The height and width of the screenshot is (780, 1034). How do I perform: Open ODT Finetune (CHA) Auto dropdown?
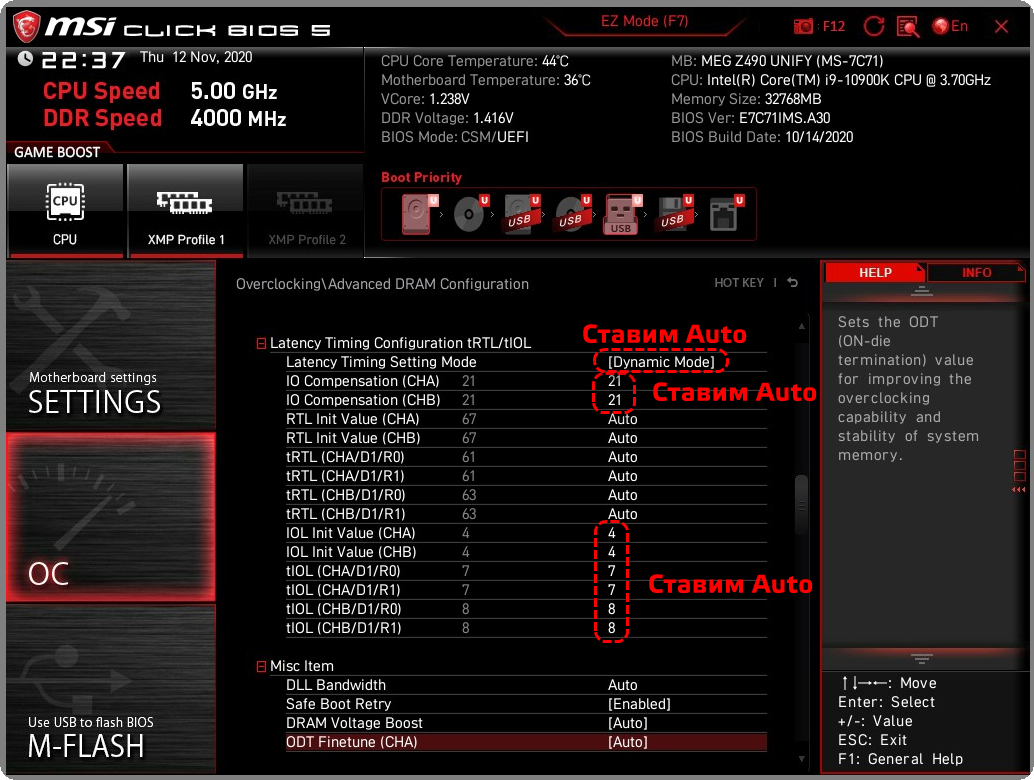click(627, 742)
